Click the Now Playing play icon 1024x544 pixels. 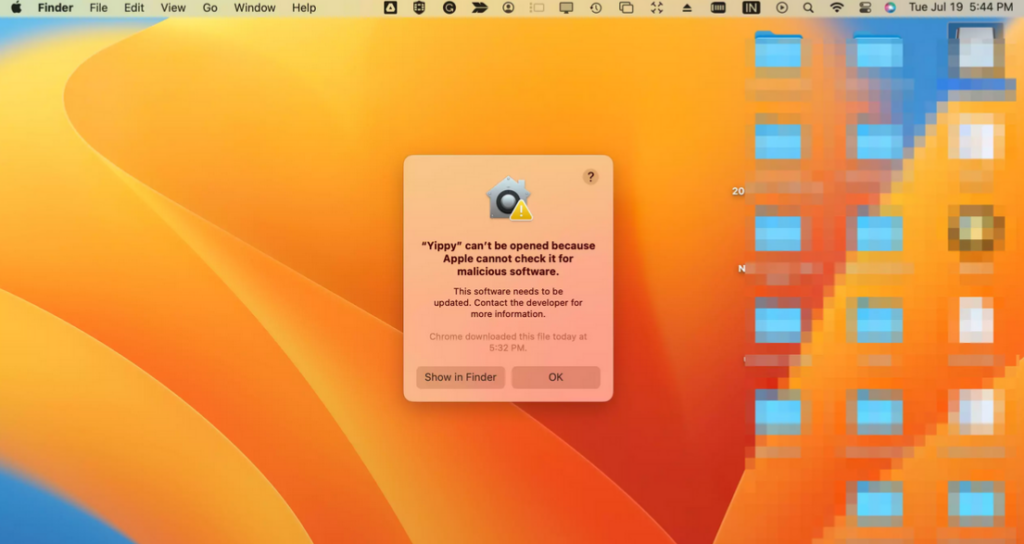782,8
